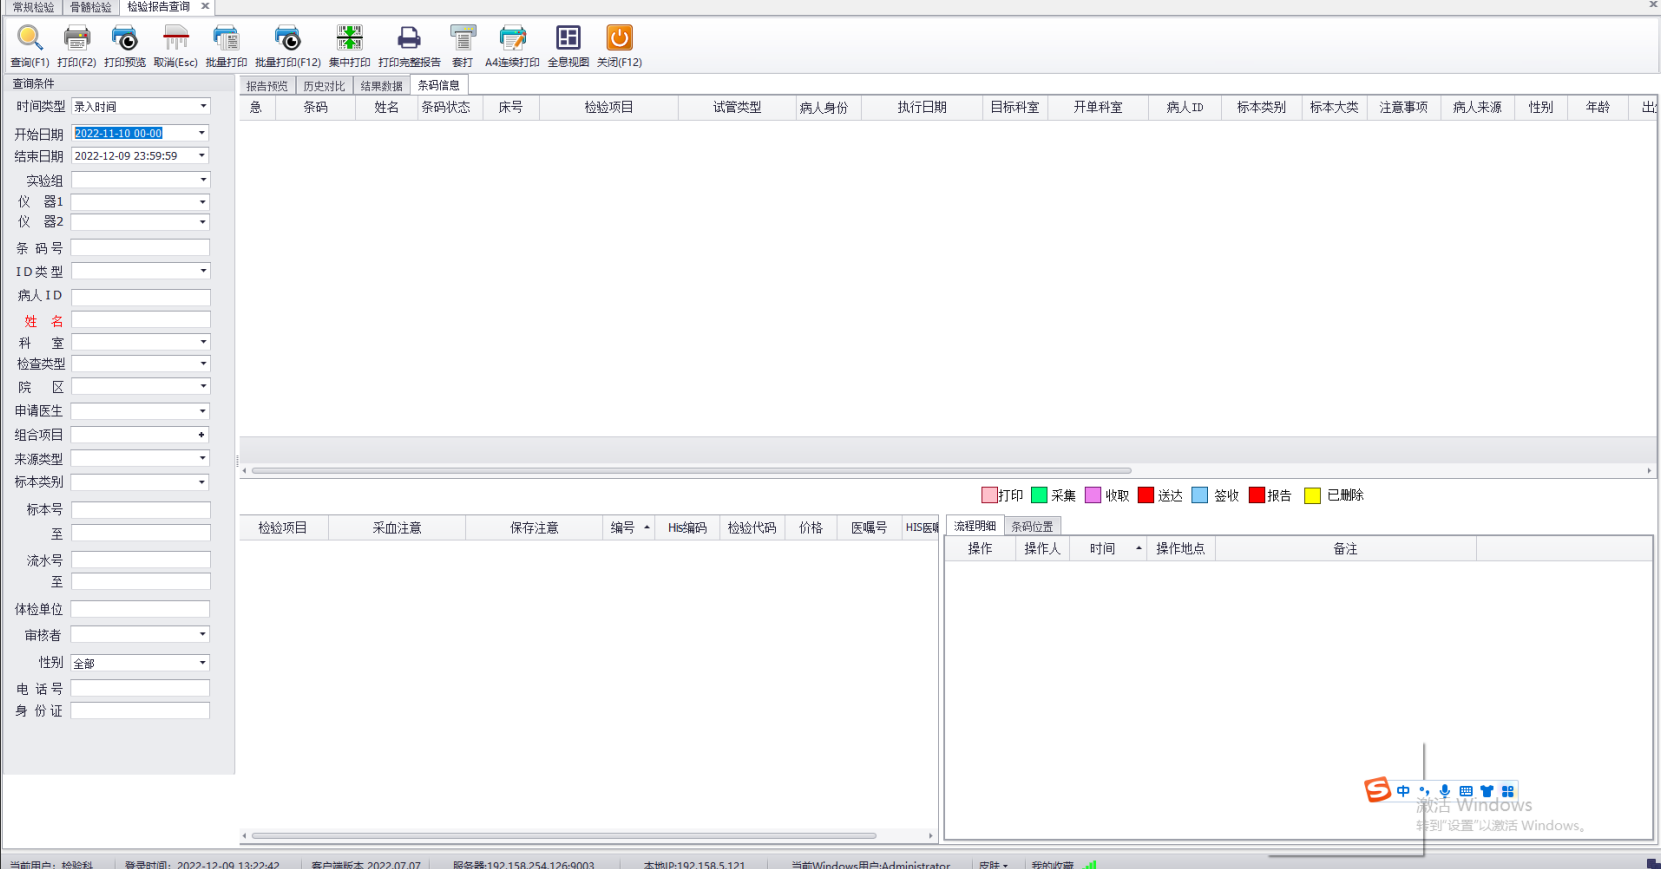
Task: Click the 套打 overlay print icon
Action: pos(463,39)
